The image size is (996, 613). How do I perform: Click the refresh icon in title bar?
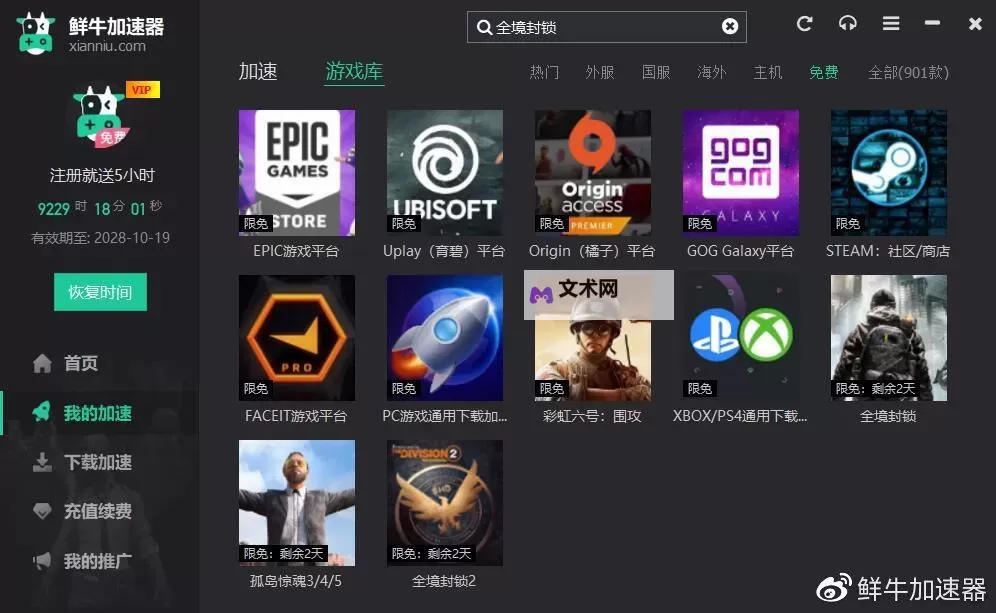click(804, 24)
